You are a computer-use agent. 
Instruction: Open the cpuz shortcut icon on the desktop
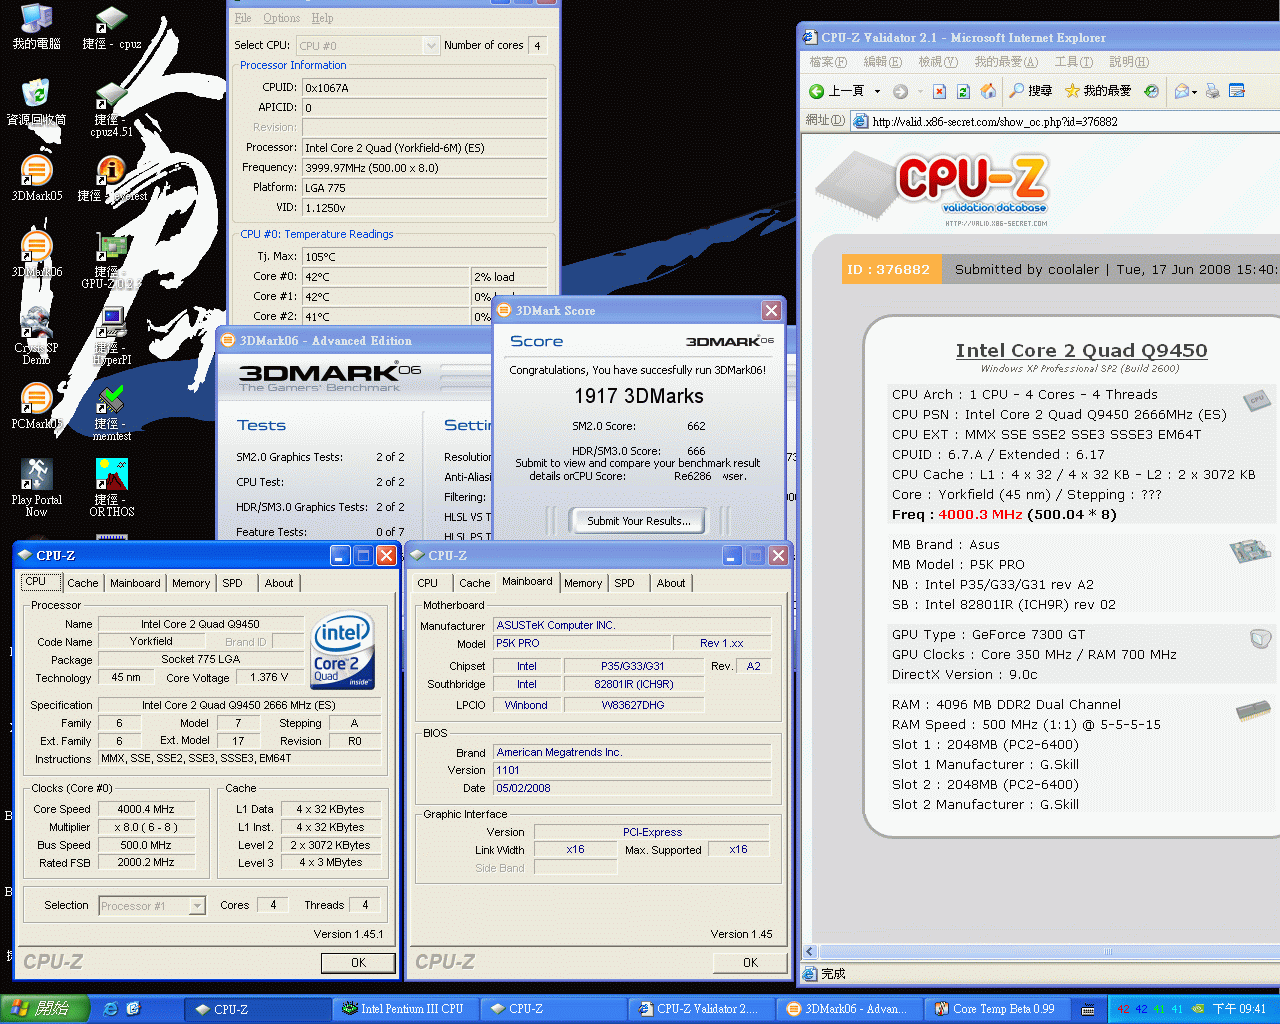pyautogui.click(x=111, y=27)
